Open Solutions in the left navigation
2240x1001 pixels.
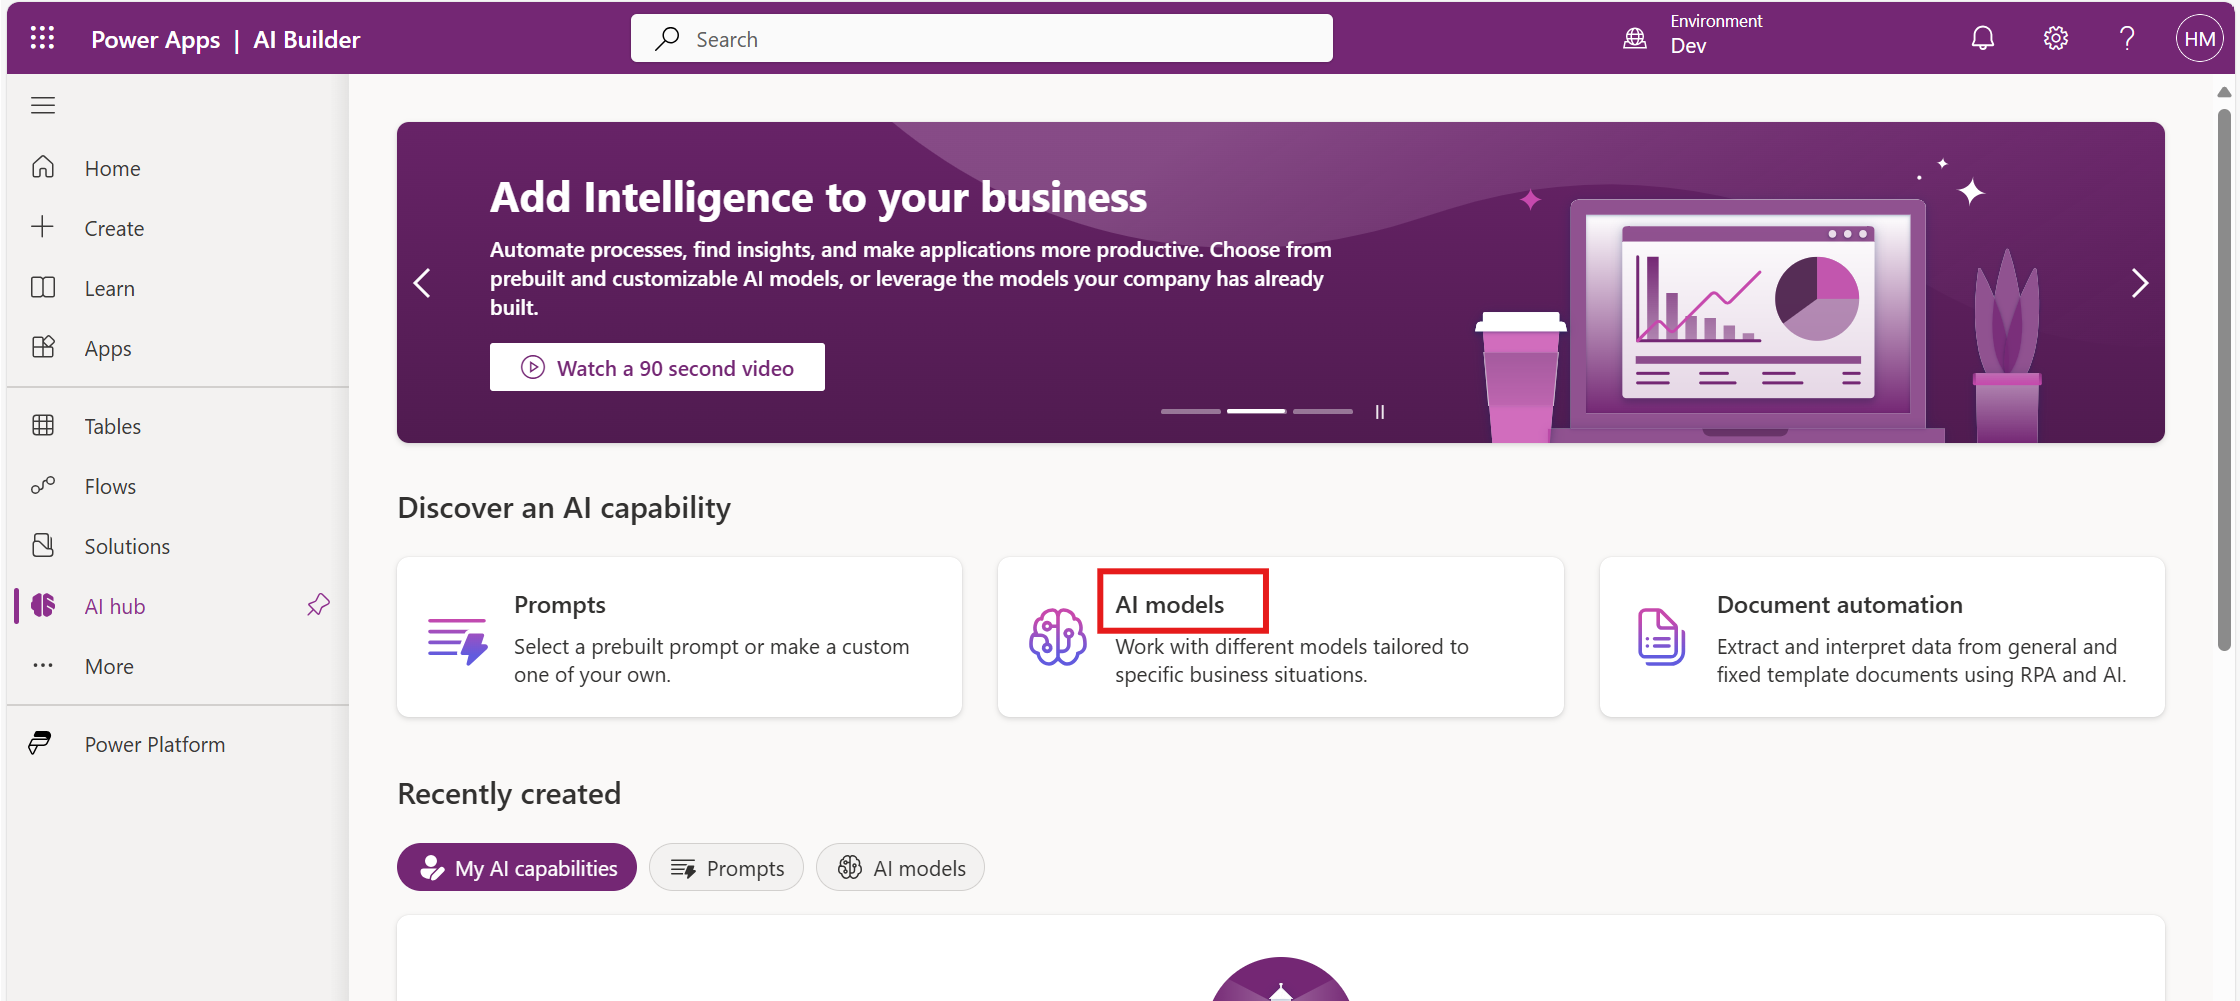[127, 546]
